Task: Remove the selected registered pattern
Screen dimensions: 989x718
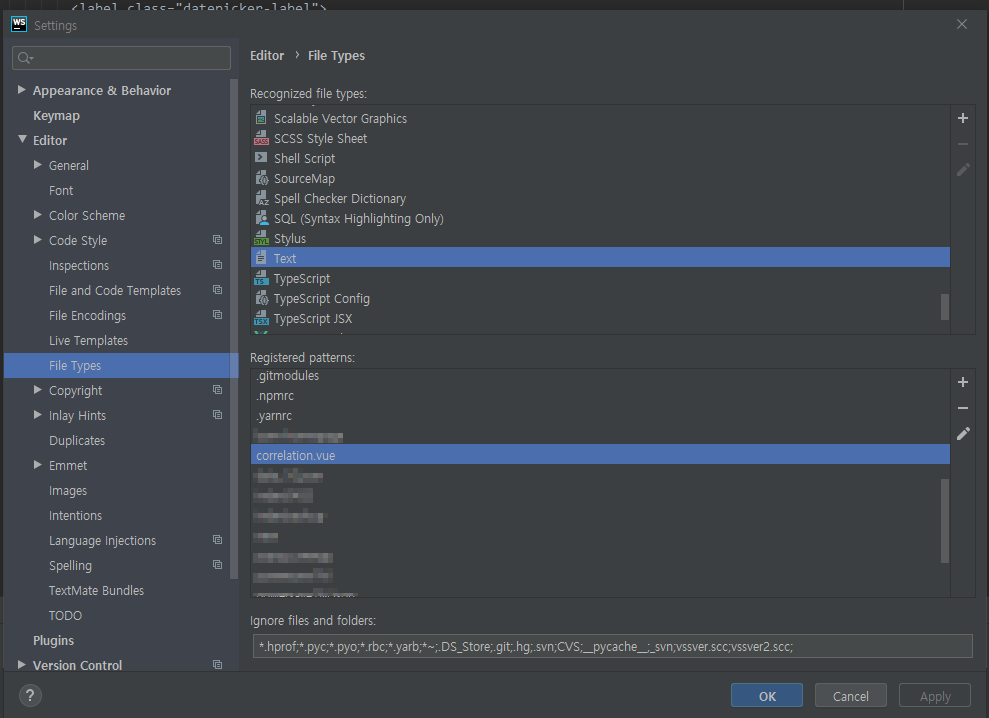Action: (x=963, y=408)
